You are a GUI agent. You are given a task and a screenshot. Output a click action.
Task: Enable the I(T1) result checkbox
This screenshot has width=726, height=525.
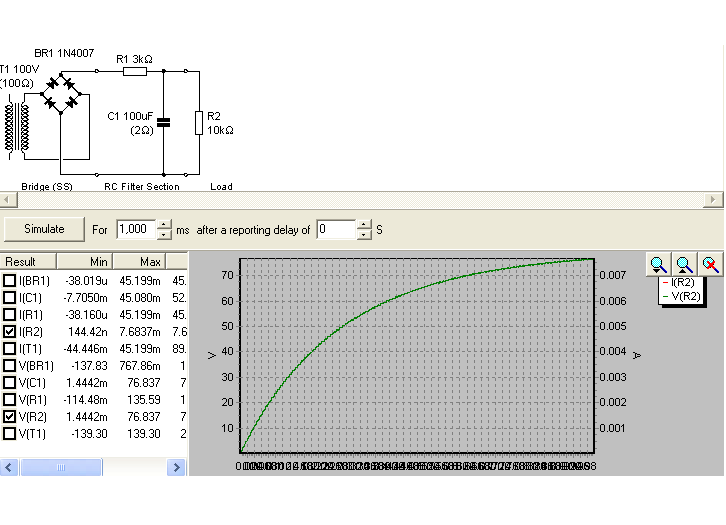coord(9,349)
